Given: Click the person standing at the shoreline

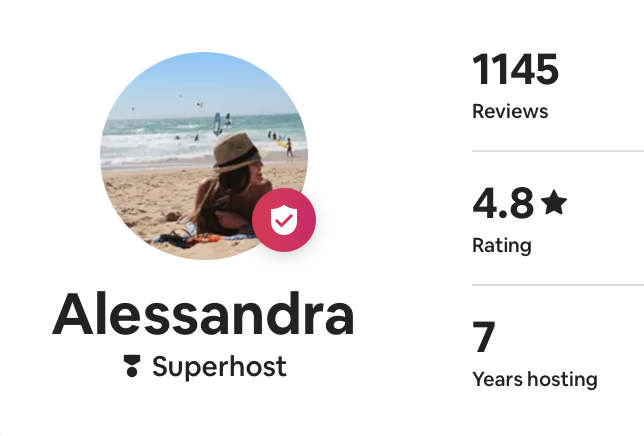Looking at the screenshot, I should 289,146.
